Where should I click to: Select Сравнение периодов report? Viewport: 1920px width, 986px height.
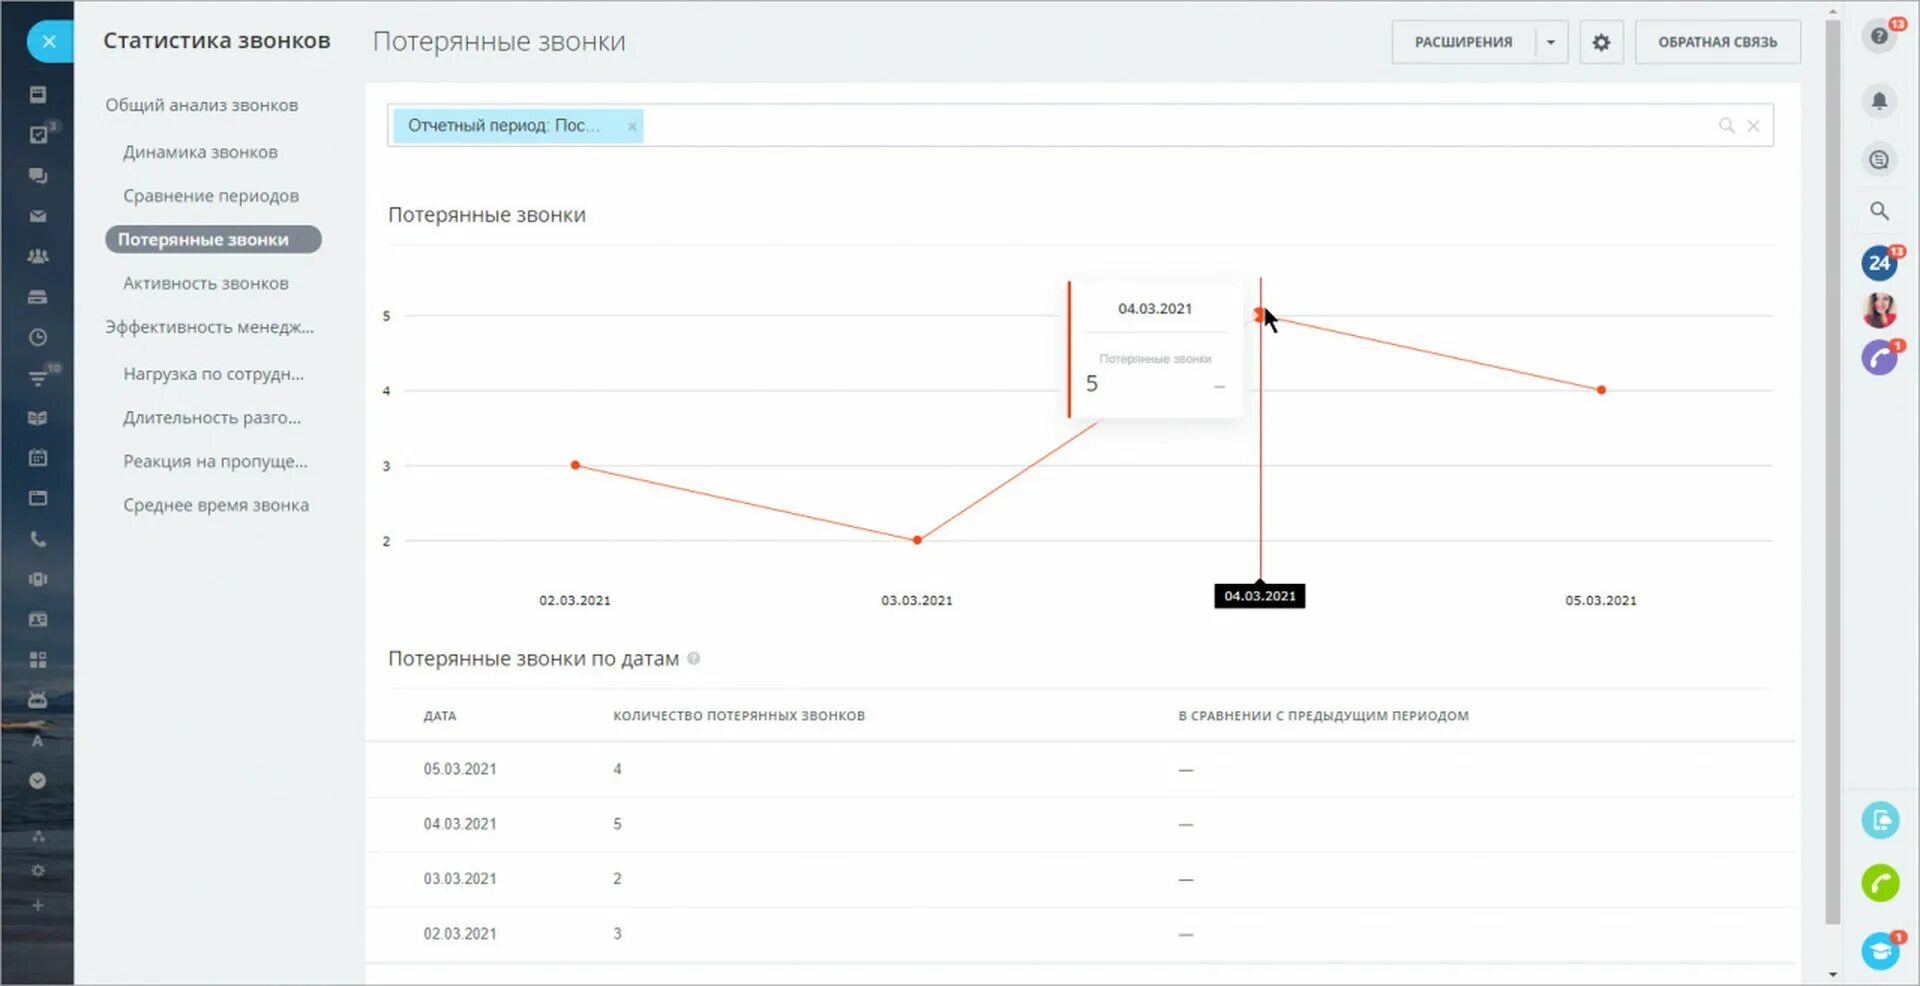[x=211, y=196]
